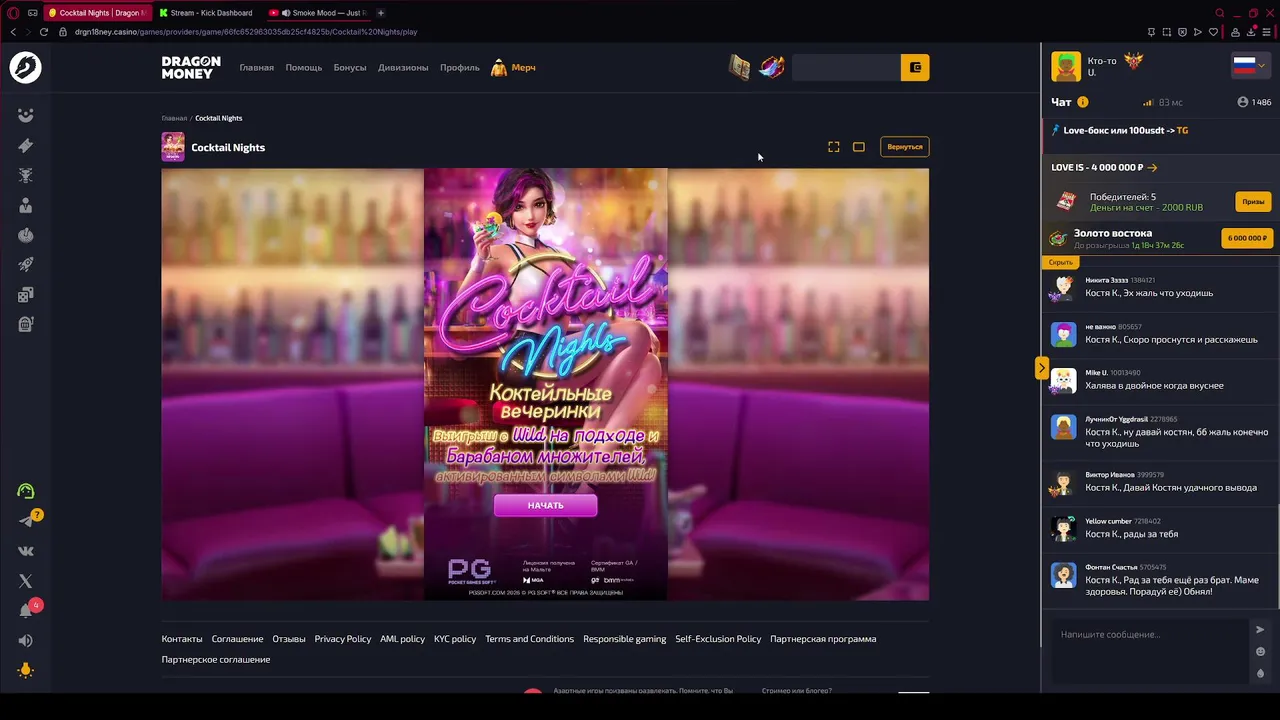Open the Отзывы footer link
The height and width of the screenshot is (720, 1280).
[x=289, y=639]
